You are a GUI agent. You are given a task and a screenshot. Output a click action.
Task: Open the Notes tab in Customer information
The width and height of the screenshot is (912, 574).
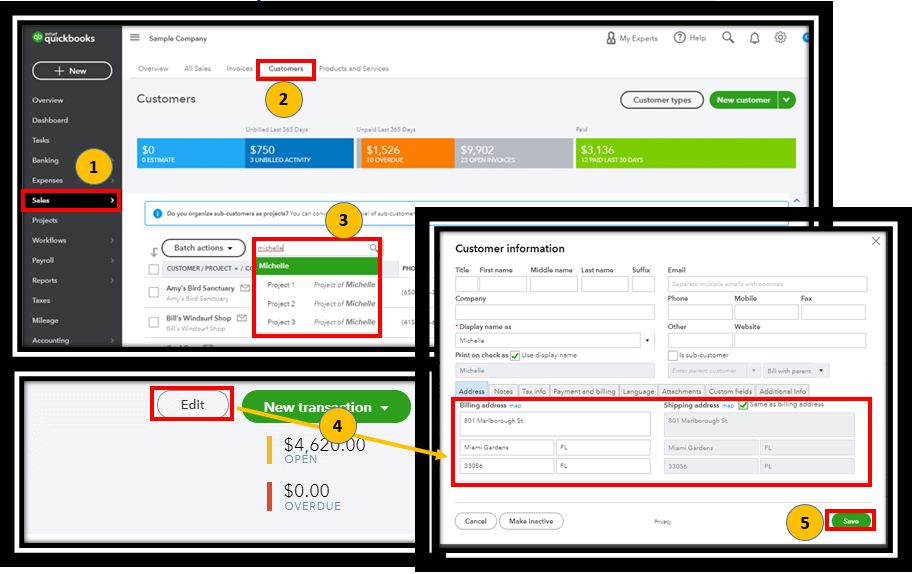(x=503, y=391)
